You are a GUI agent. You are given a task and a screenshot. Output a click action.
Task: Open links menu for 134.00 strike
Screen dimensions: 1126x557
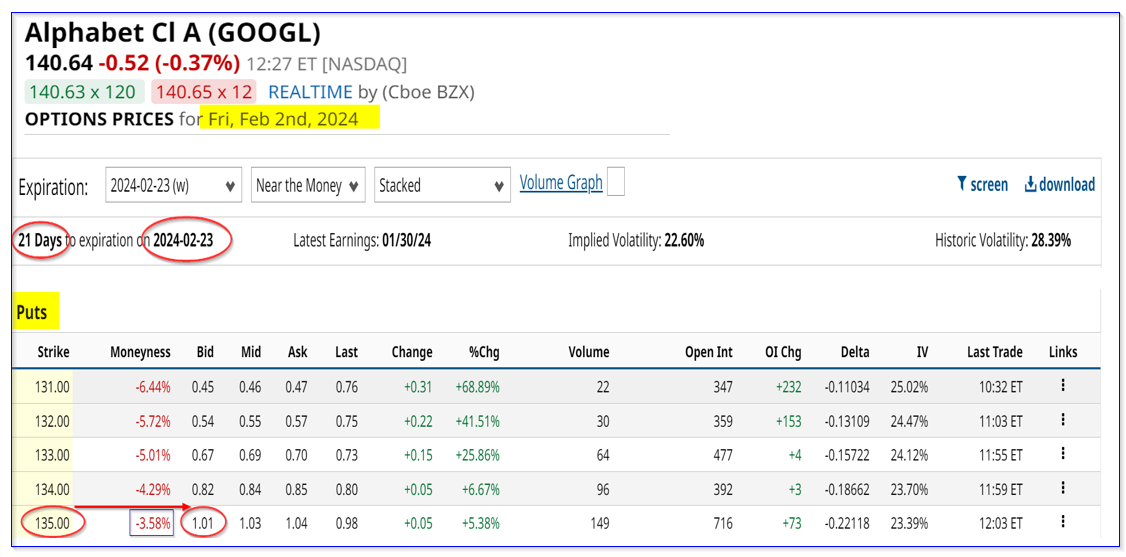coord(1063,489)
